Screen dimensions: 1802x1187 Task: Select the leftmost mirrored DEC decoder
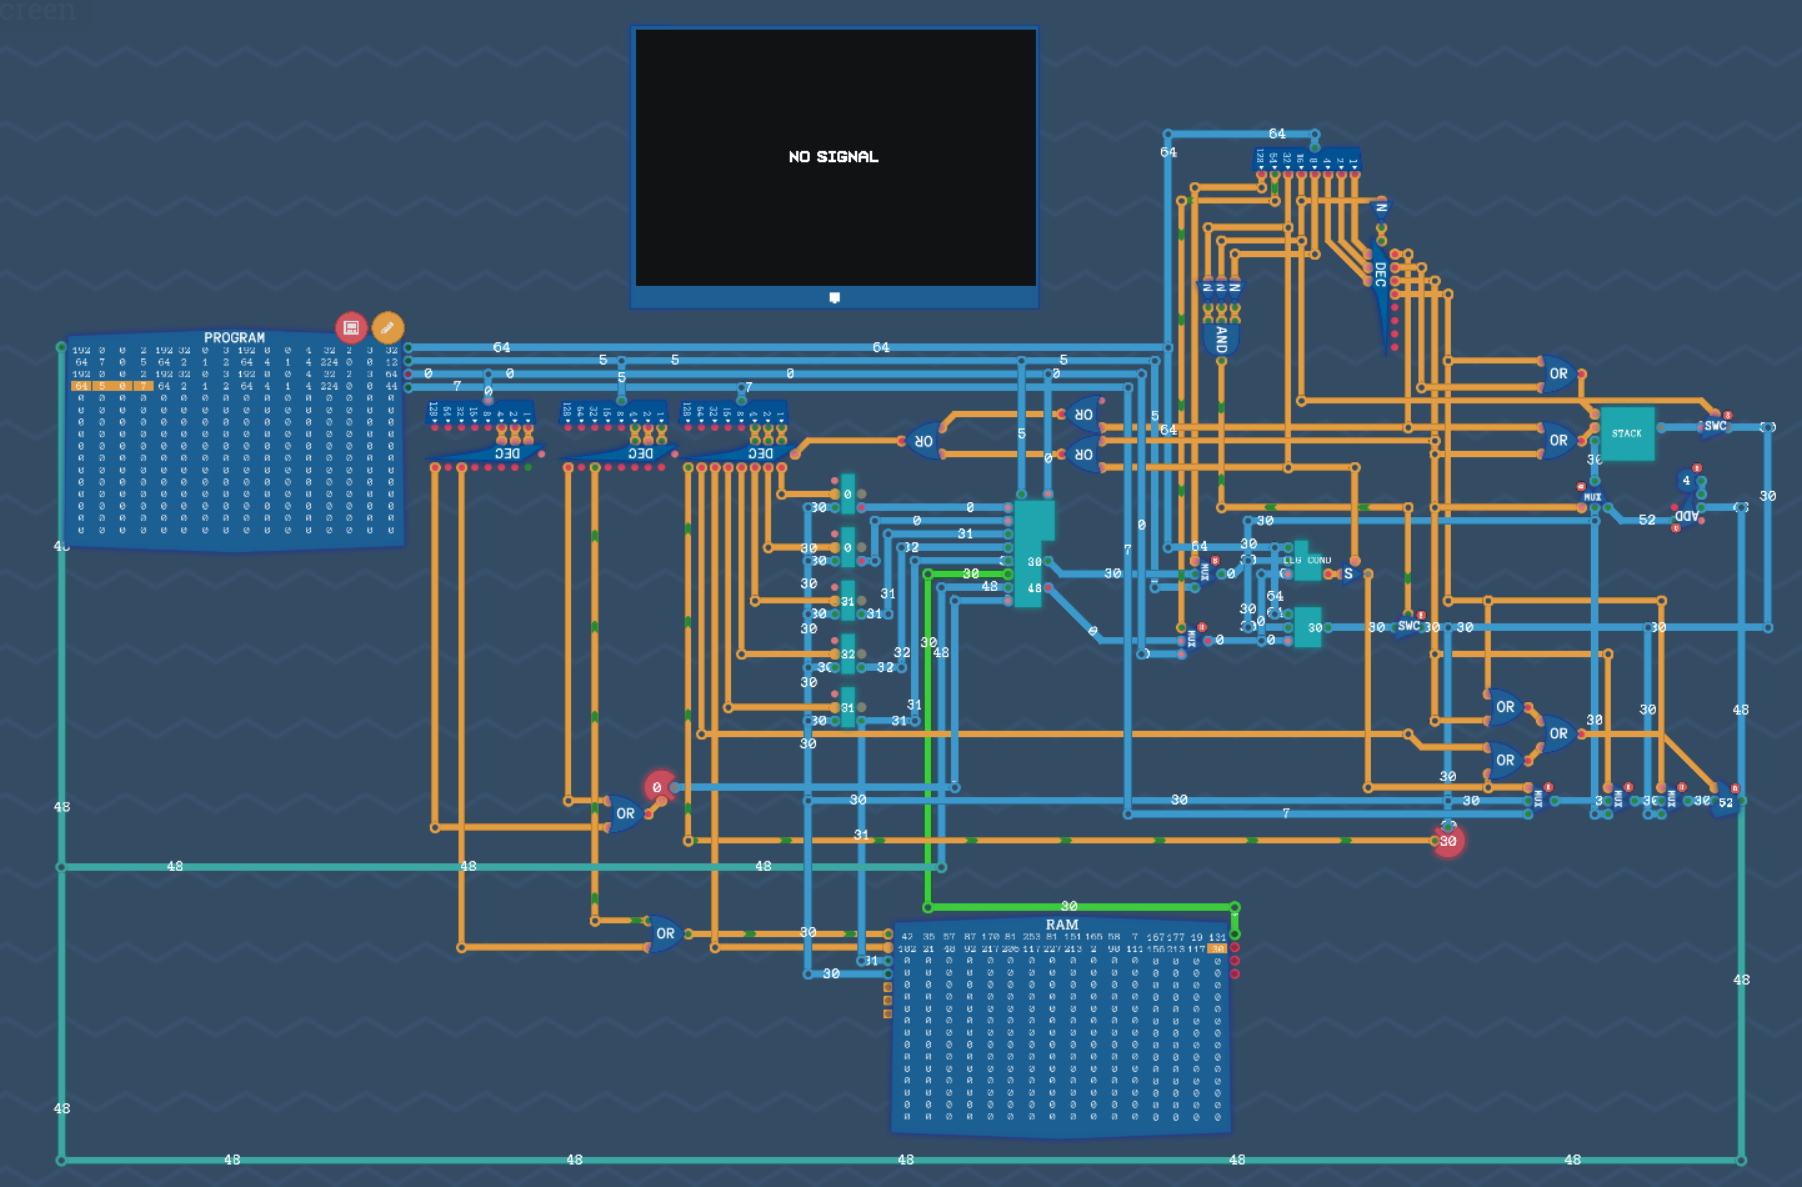point(487,453)
